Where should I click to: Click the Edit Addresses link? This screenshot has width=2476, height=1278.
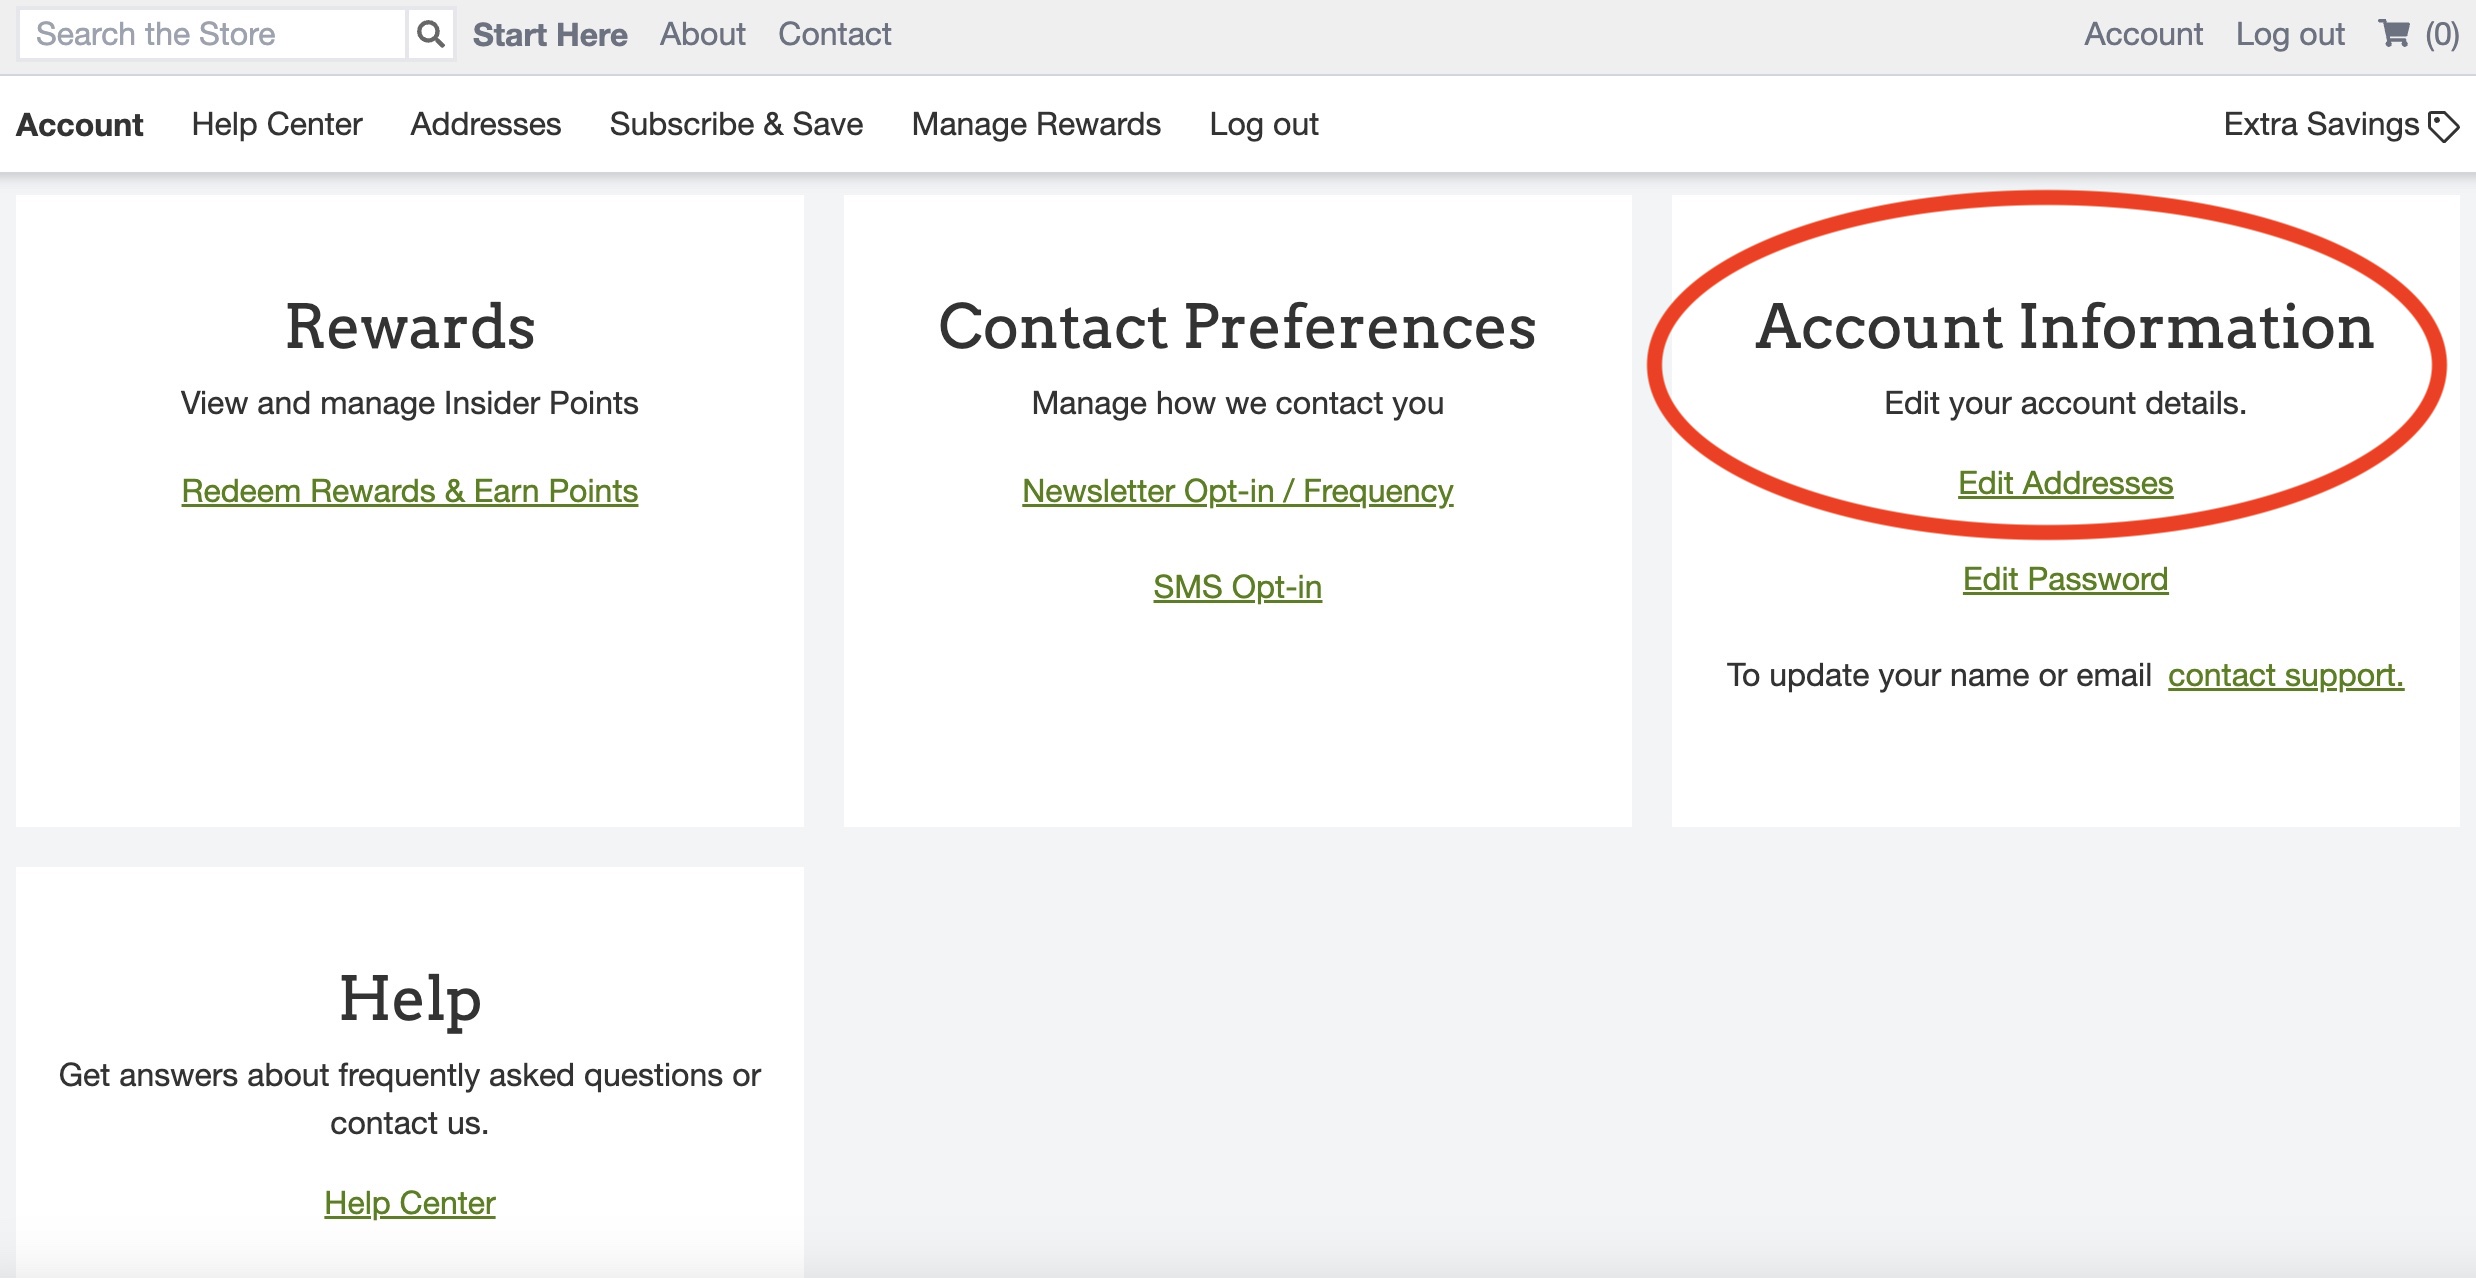pyautogui.click(x=2065, y=483)
